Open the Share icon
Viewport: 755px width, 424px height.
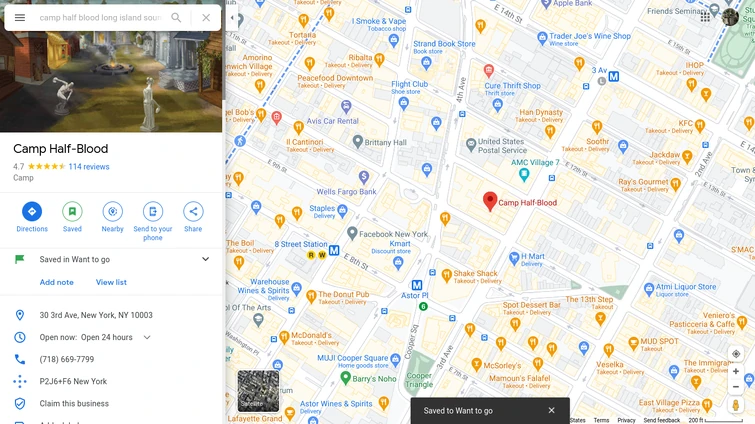(193, 211)
